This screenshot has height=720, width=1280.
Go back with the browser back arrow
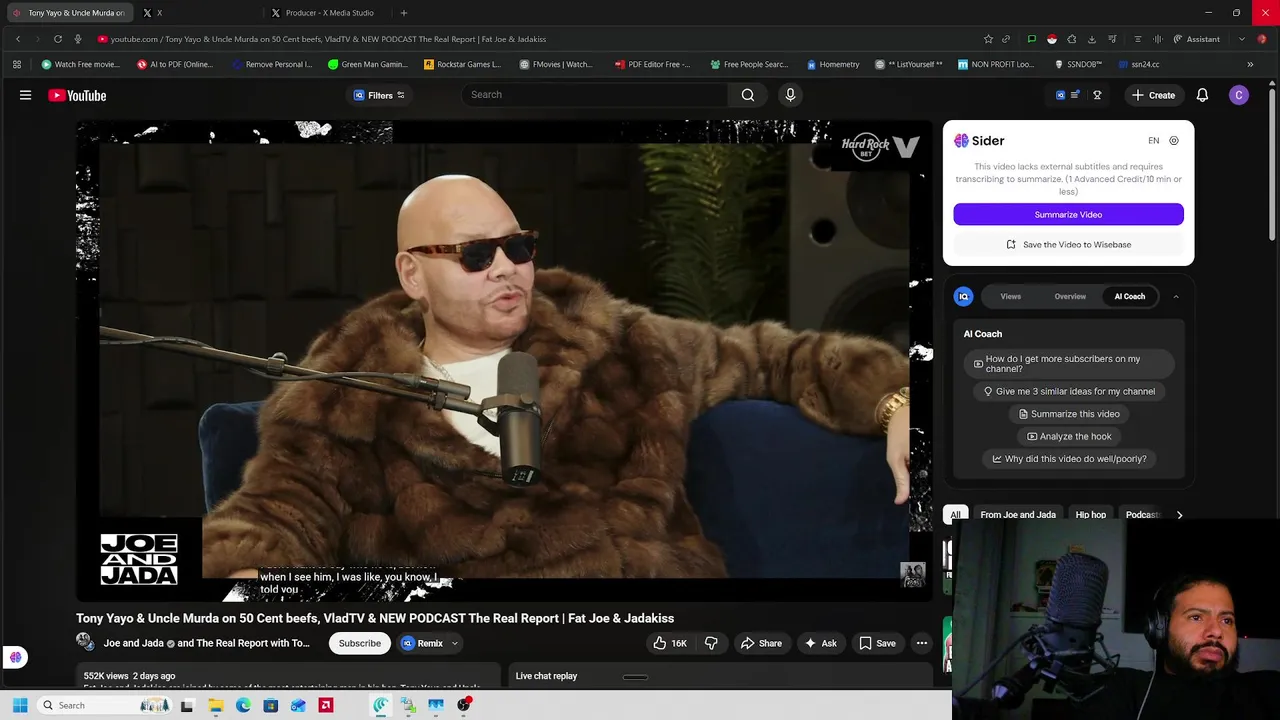[x=17, y=39]
